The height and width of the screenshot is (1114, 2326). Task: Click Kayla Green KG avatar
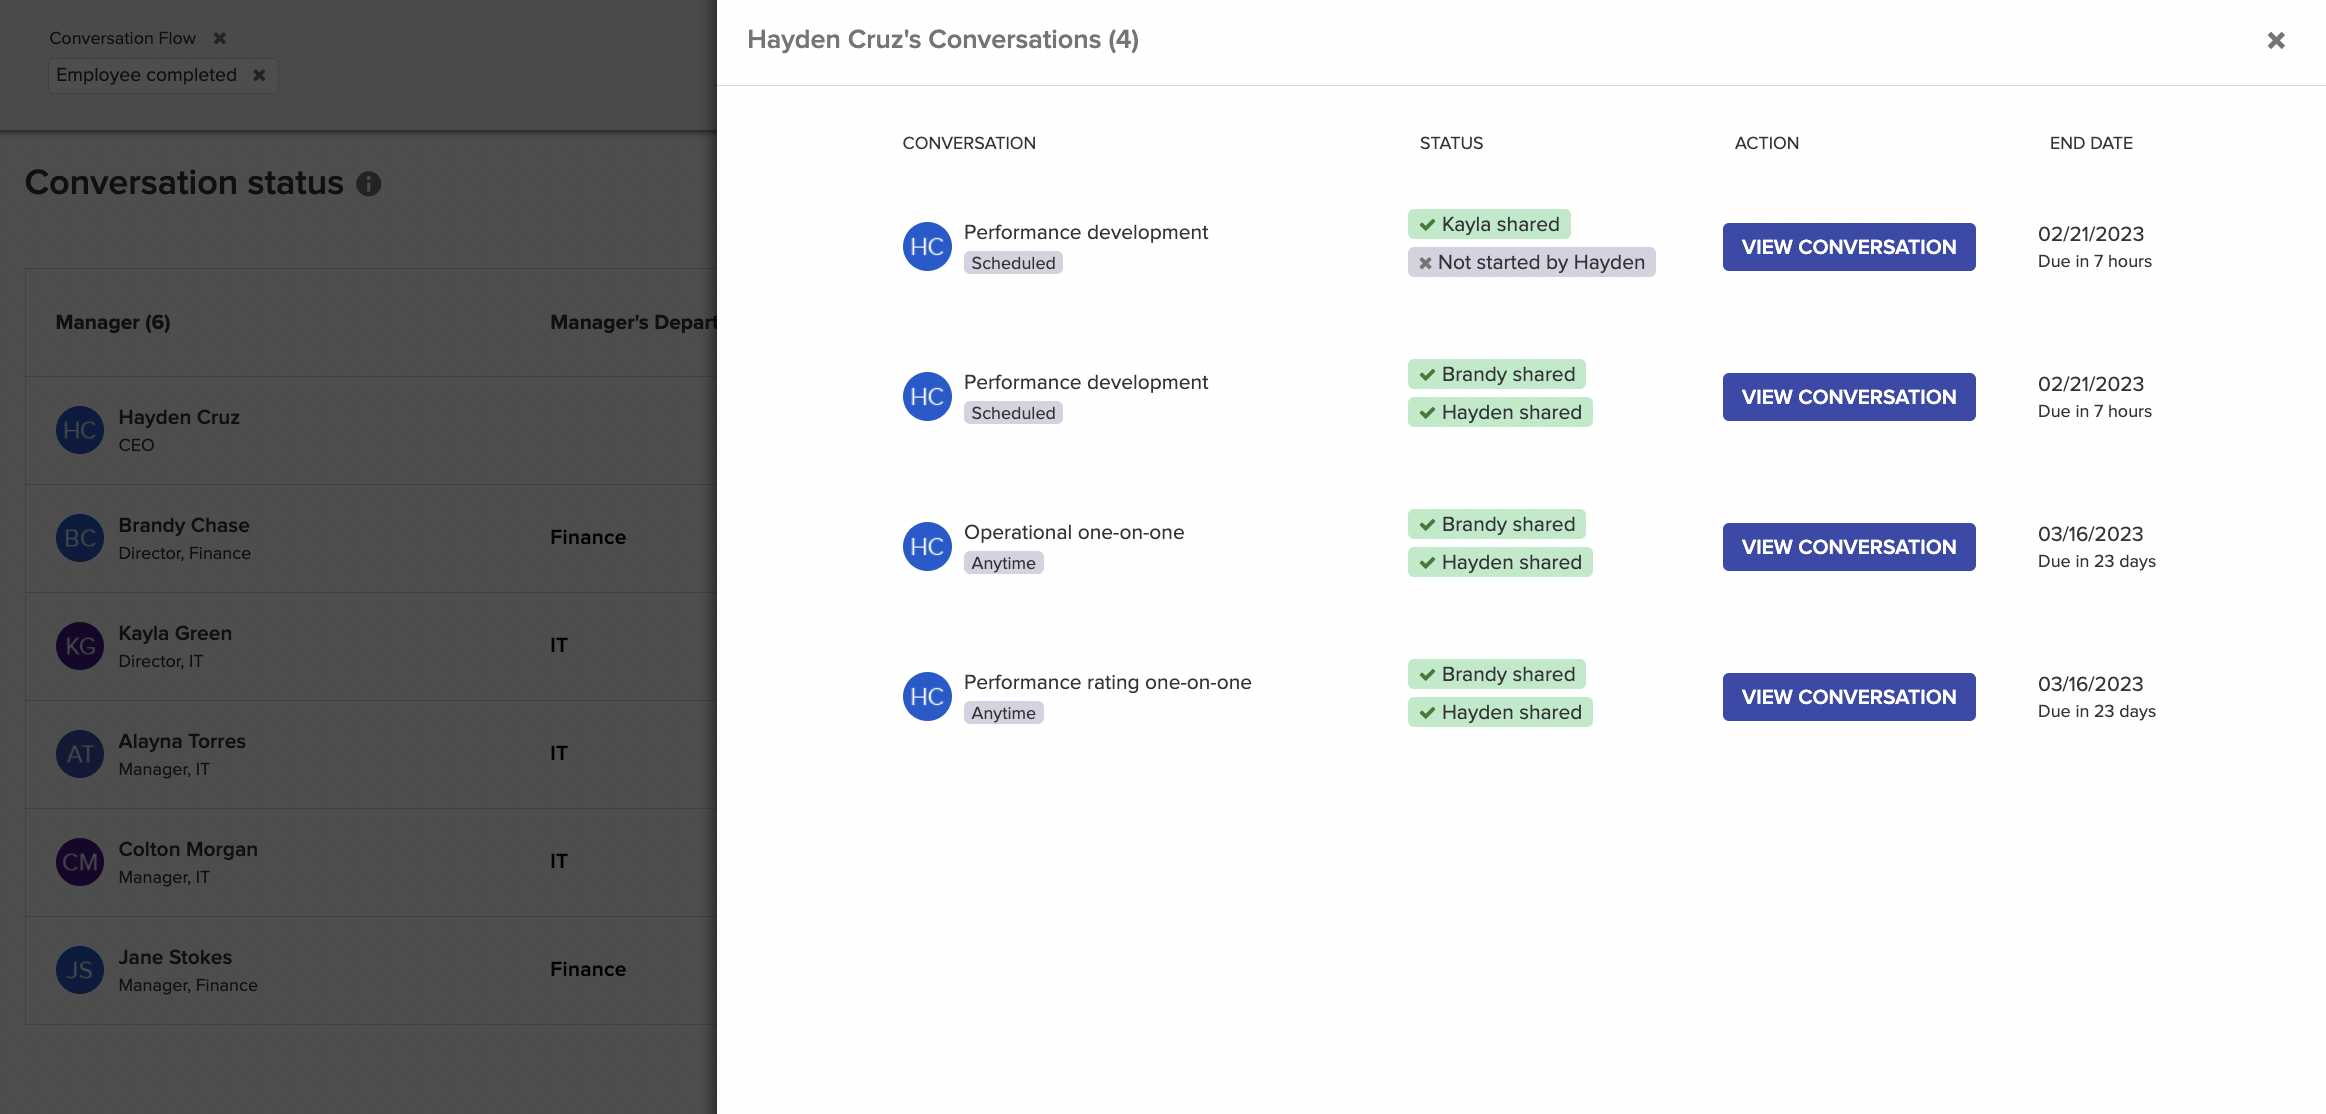click(x=80, y=646)
